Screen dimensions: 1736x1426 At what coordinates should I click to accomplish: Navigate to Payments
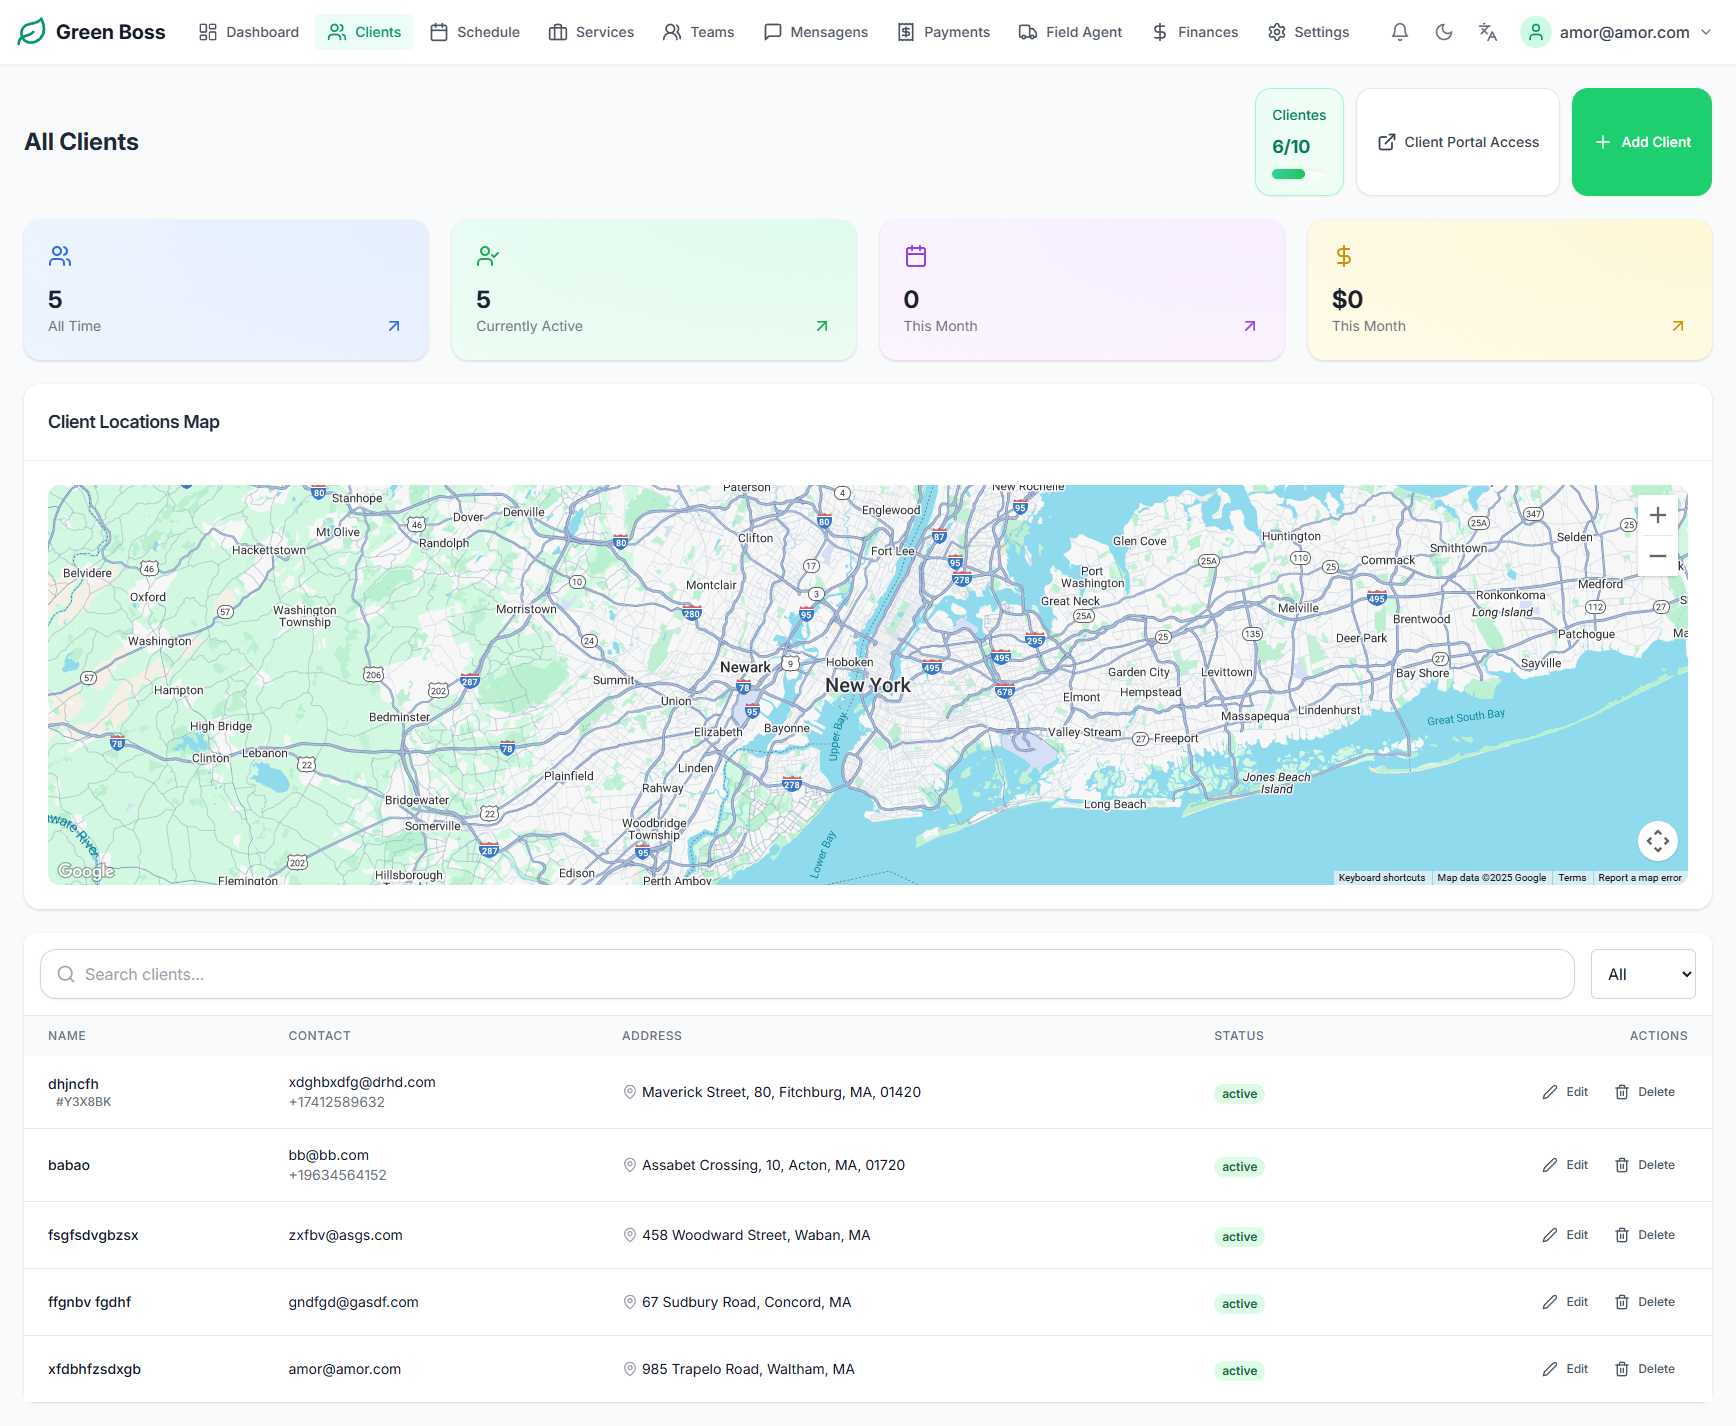[x=943, y=32]
